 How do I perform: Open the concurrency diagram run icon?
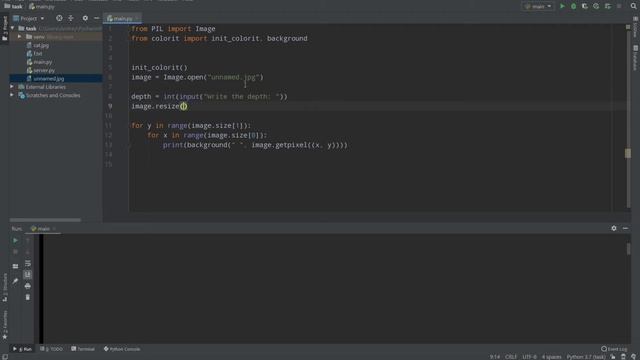click(x=608, y=6)
